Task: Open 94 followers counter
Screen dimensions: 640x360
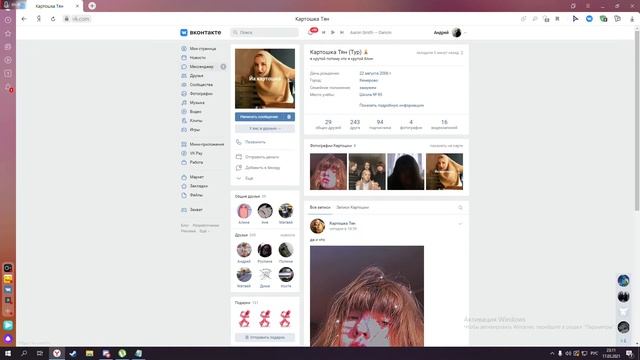Action: coord(380,124)
